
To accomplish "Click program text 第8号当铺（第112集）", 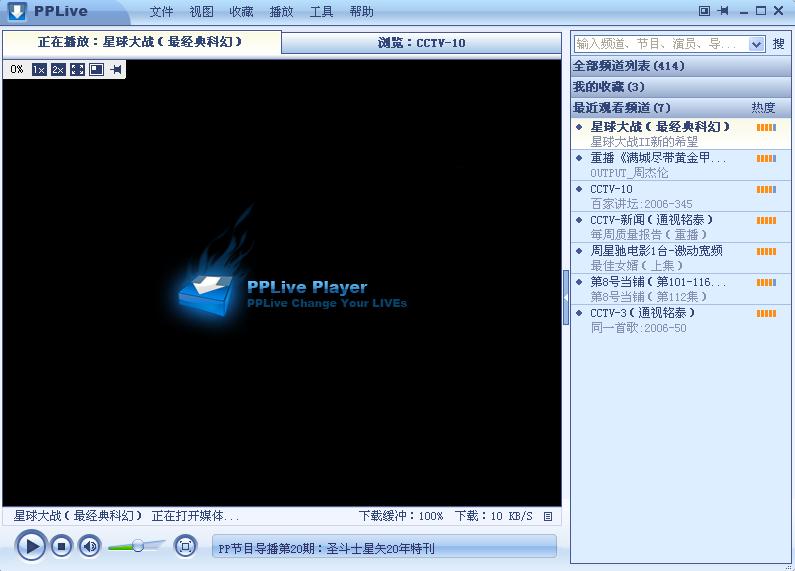I will (648, 297).
